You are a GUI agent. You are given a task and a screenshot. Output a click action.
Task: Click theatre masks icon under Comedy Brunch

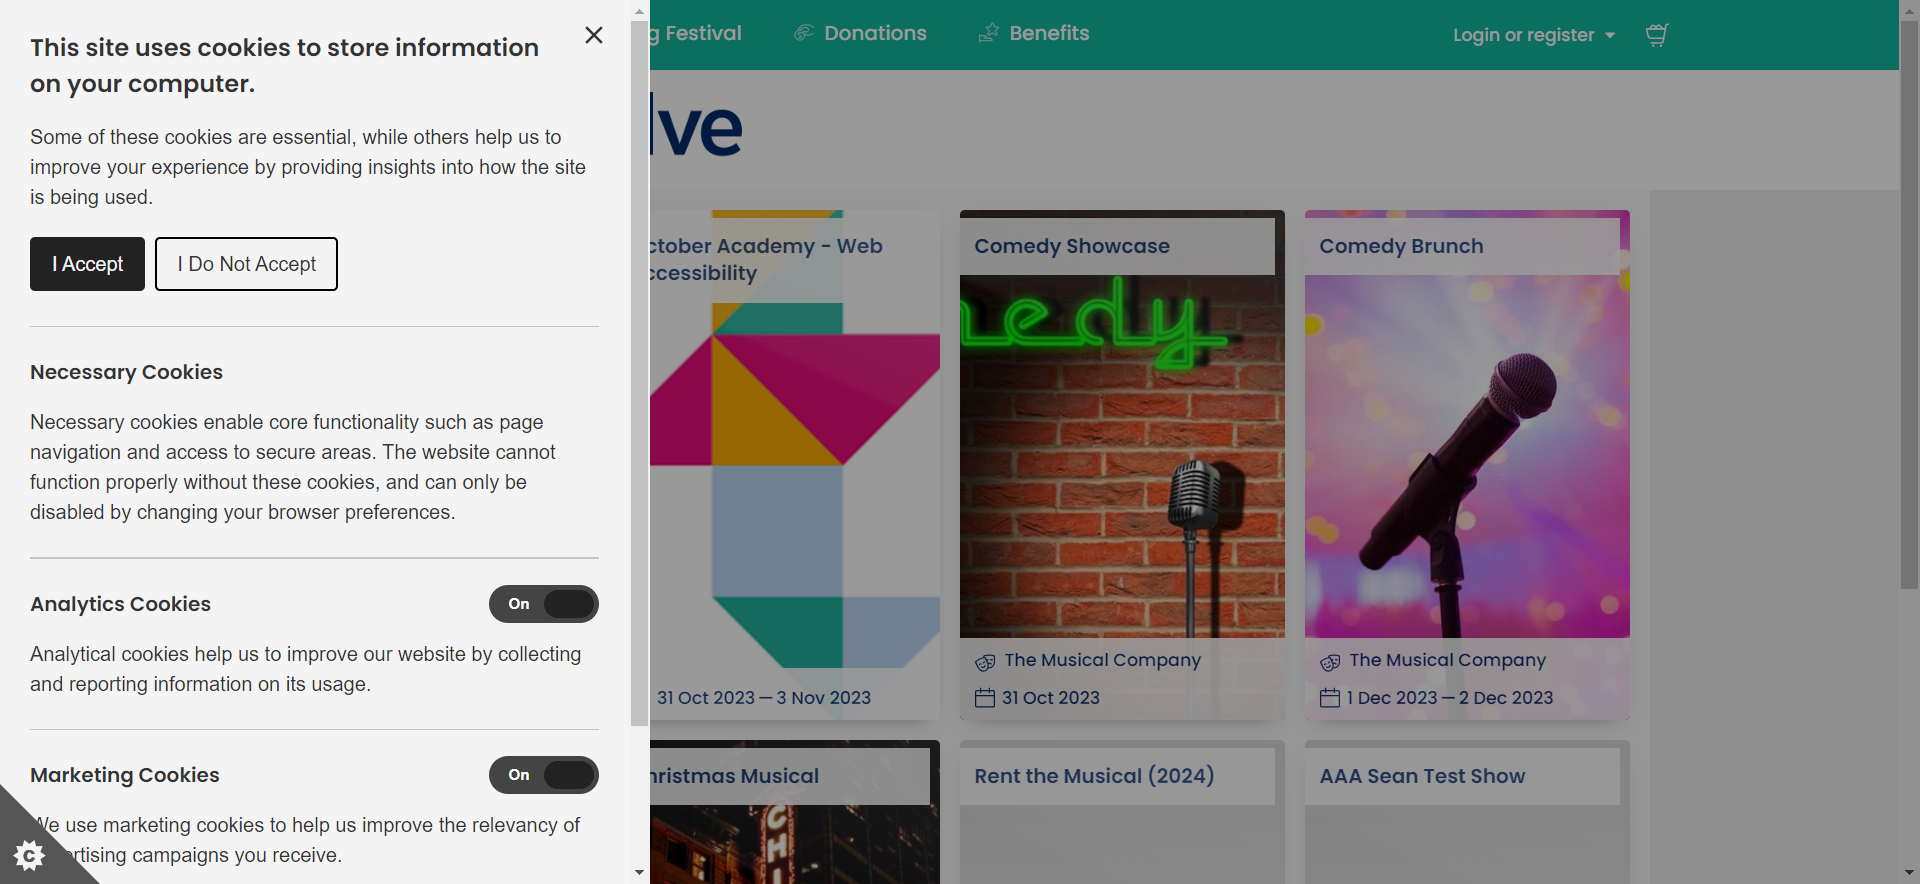[x=1330, y=662]
